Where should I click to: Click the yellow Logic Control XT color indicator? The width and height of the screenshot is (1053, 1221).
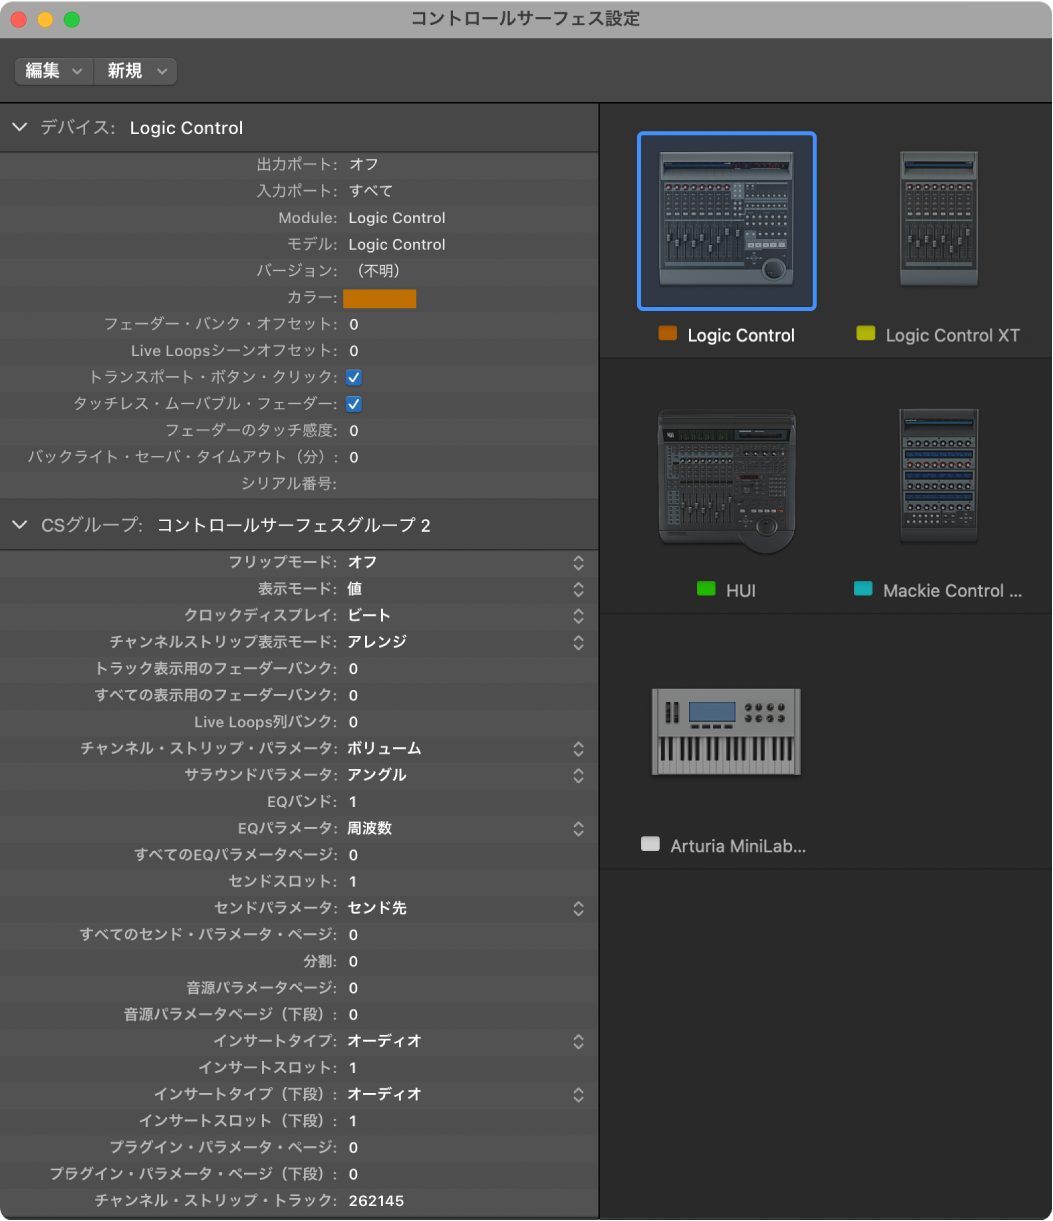865,335
